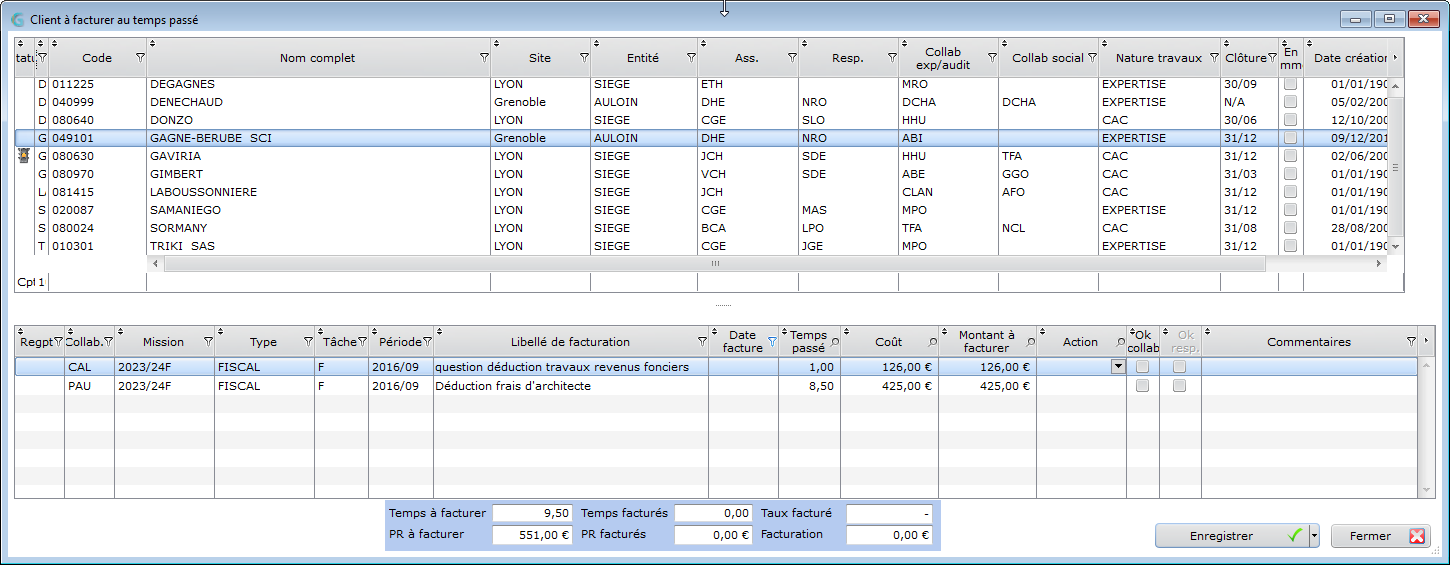
Task: Open filter on Tâche column
Action: 362,342
